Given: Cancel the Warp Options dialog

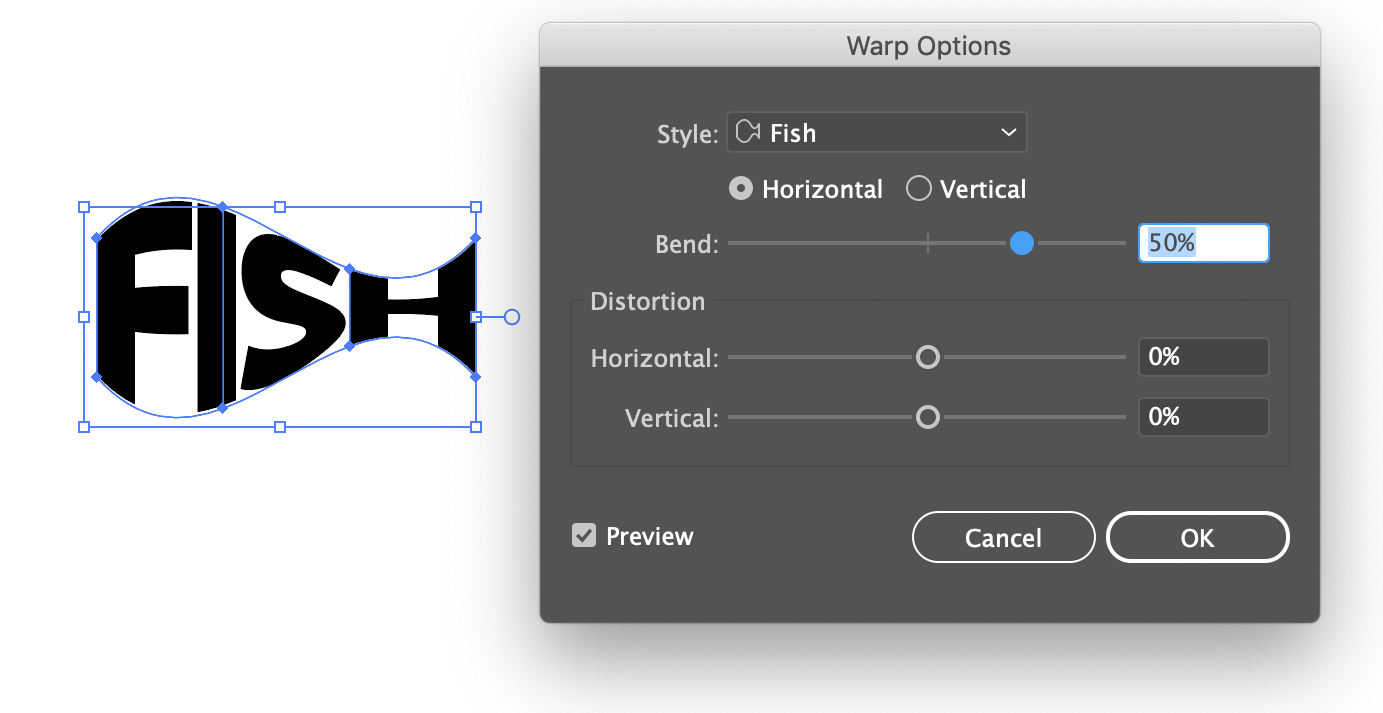Looking at the screenshot, I should point(1003,537).
